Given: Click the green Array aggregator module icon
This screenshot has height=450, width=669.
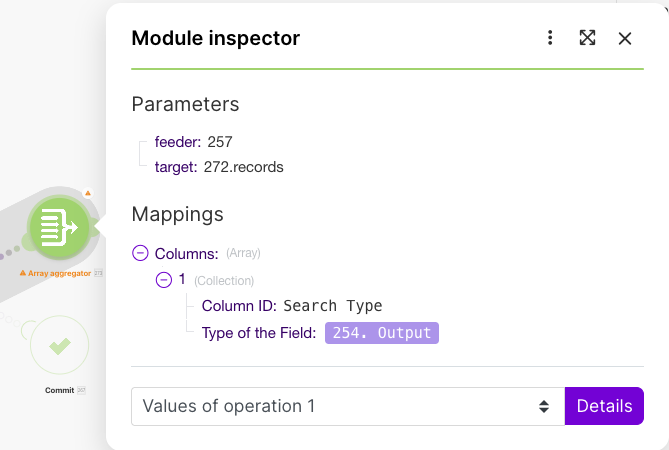Looking at the screenshot, I should point(60,228).
